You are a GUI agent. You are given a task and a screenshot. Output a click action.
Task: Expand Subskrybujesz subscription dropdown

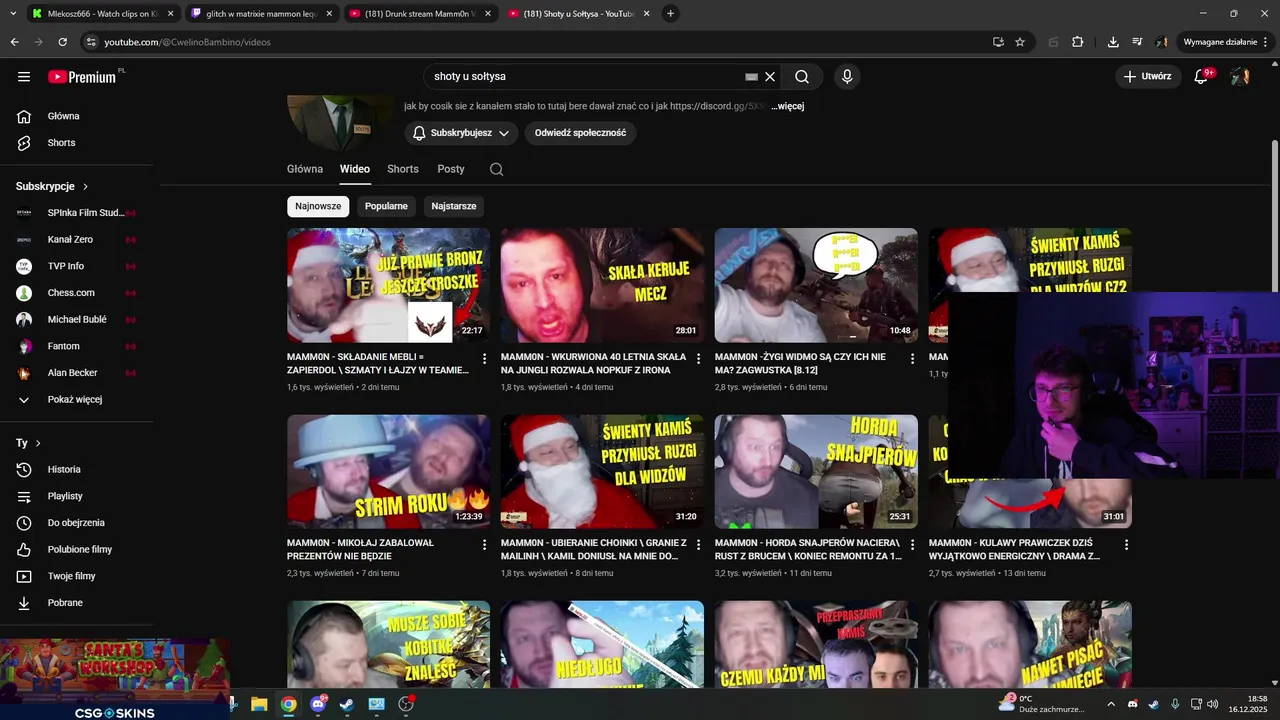pyautogui.click(x=461, y=133)
